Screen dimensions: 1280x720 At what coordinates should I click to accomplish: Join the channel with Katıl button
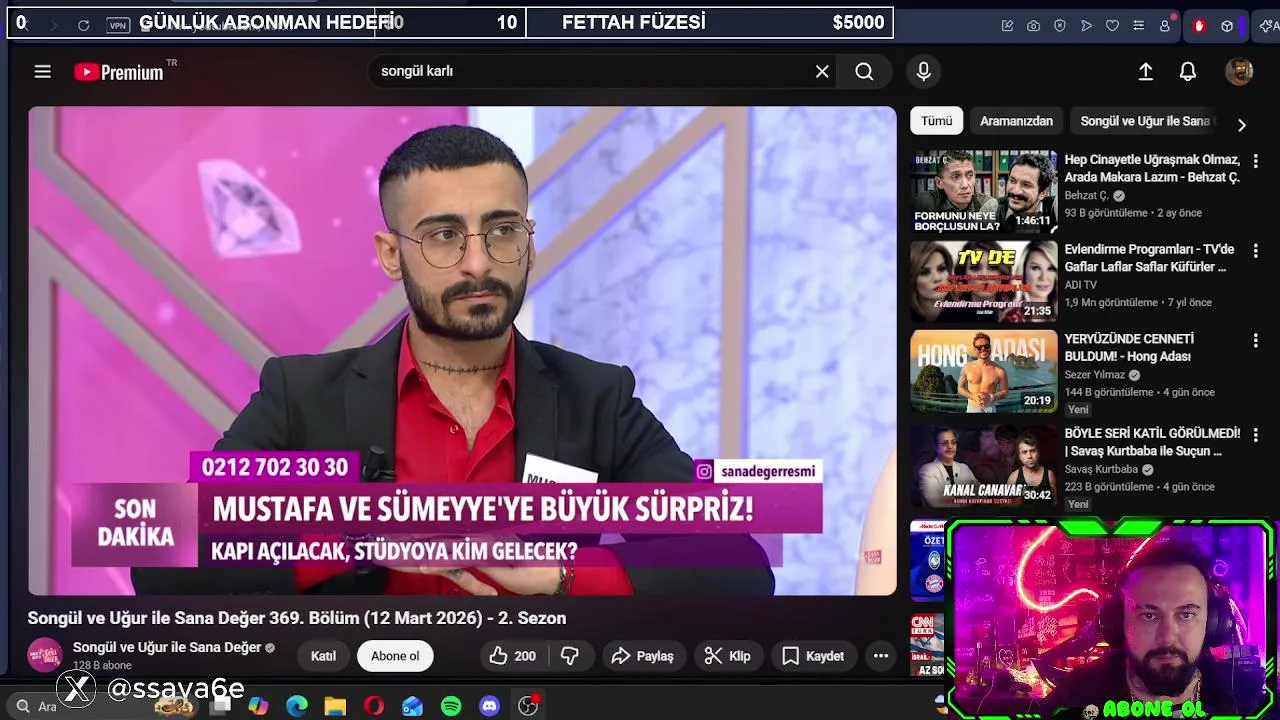323,656
